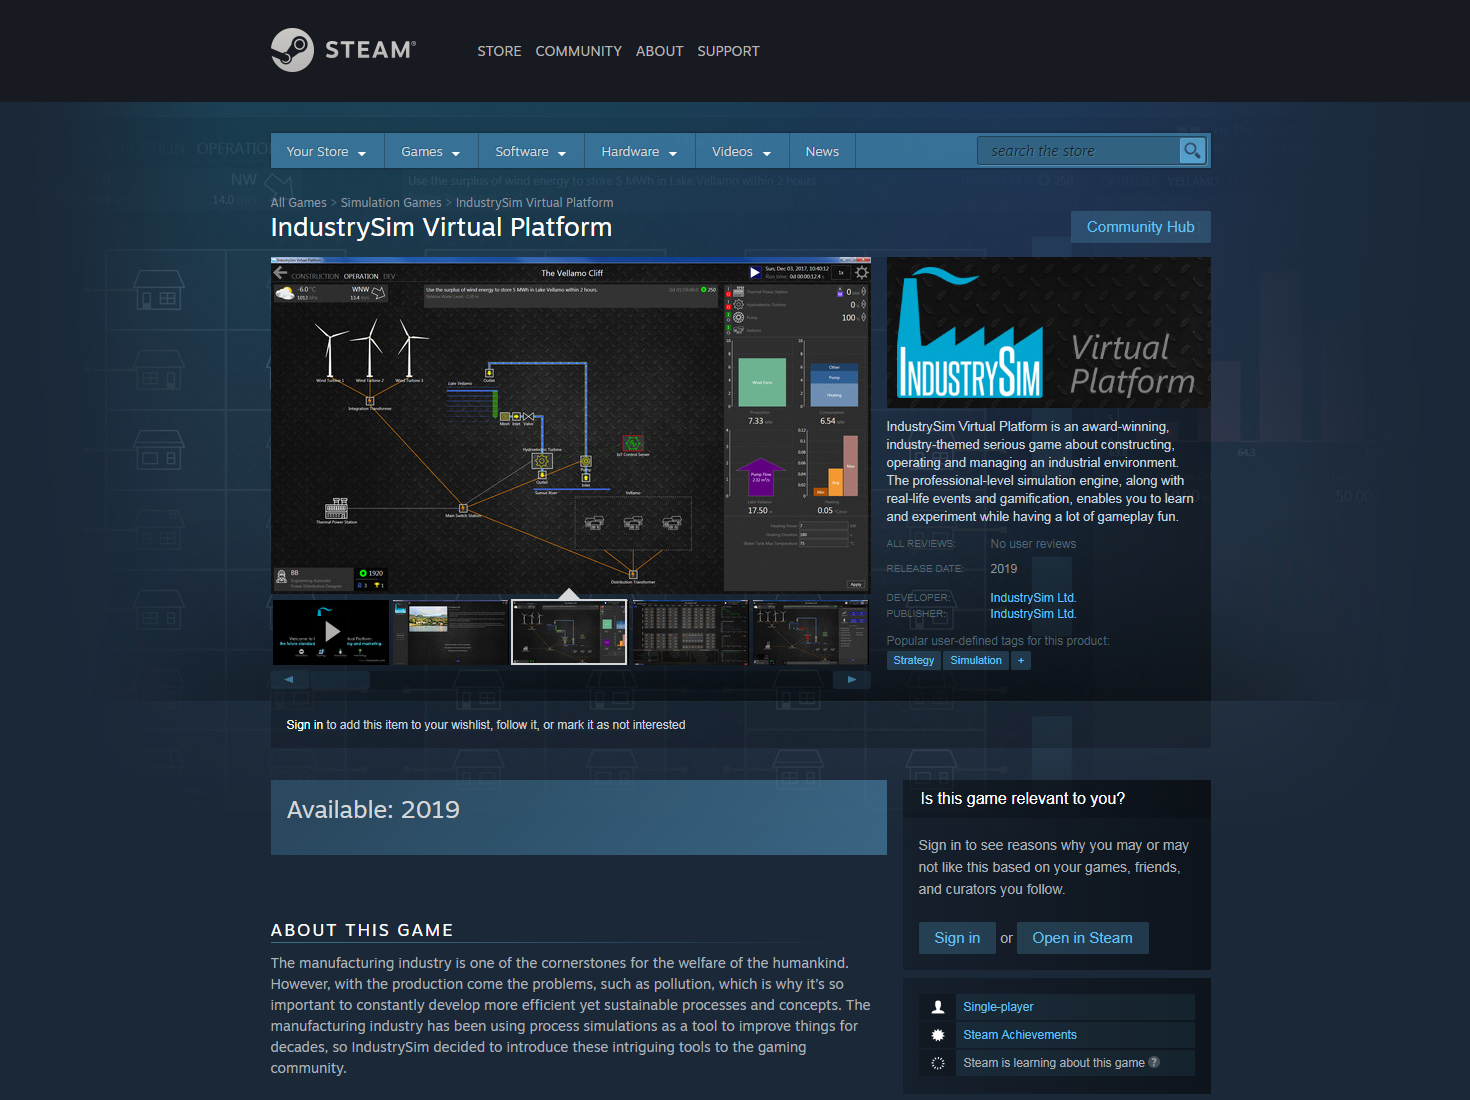Select the Simulation tag
Screen dimensions: 1470x1100
(976, 660)
